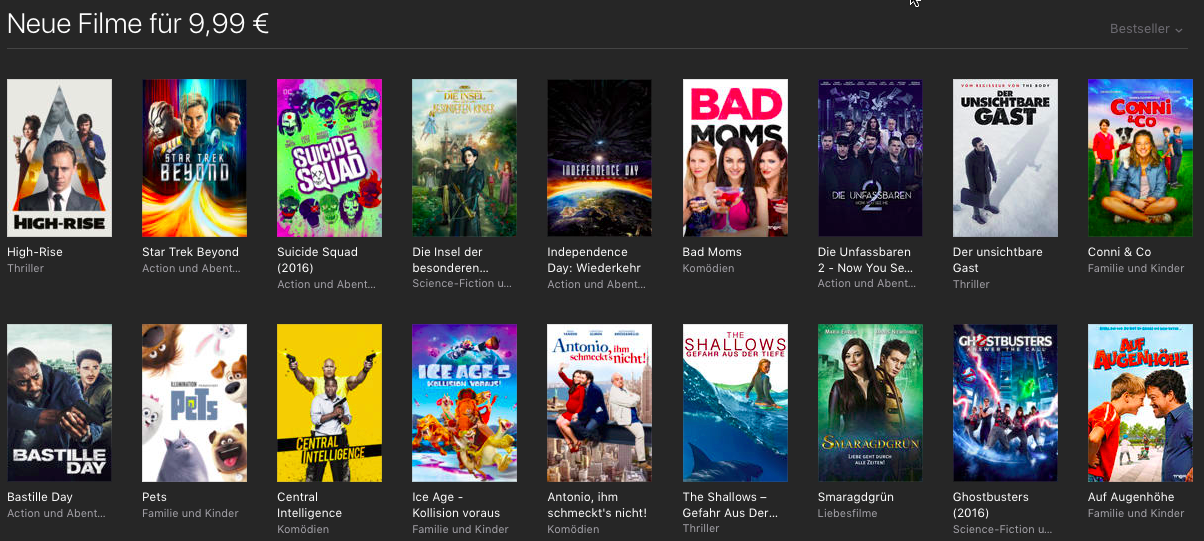Open the Bestseller sort dropdown
Viewport: 1204px width, 541px height.
pyautogui.click(x=1146, y=29)
